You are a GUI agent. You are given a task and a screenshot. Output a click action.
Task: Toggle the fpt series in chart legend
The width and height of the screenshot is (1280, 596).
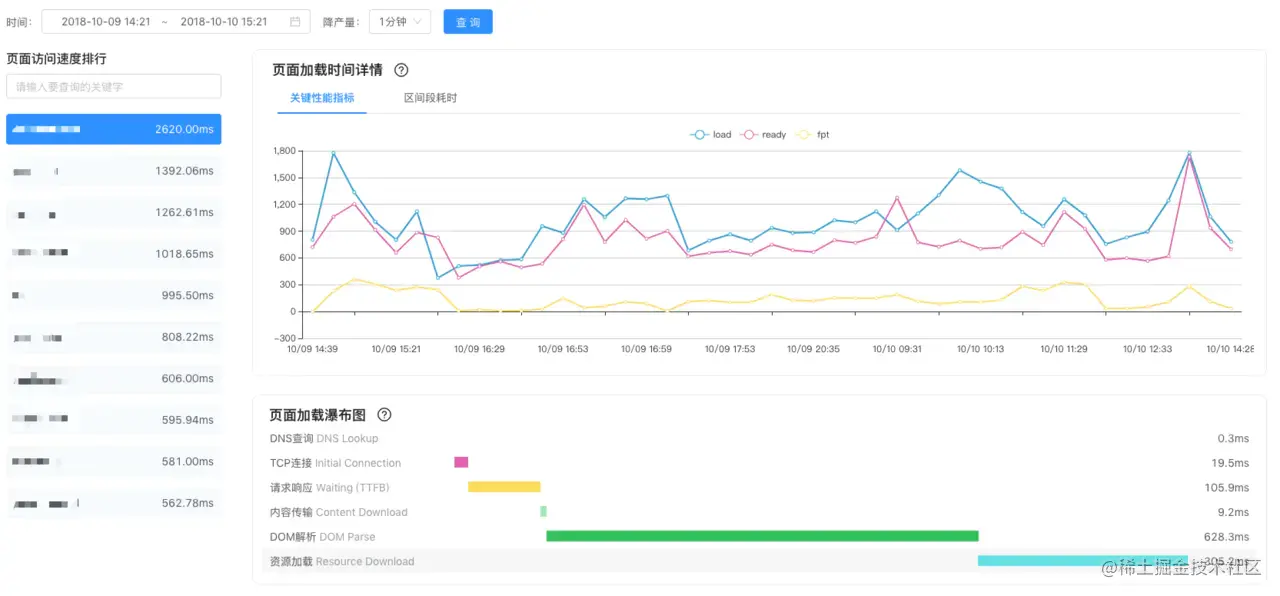click(813, 135)
